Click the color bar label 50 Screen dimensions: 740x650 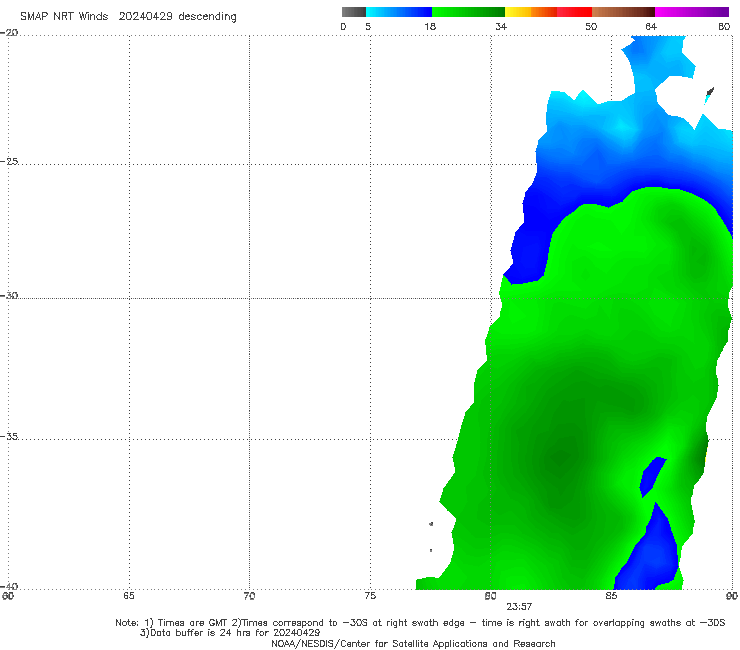[x=591, y=26]
